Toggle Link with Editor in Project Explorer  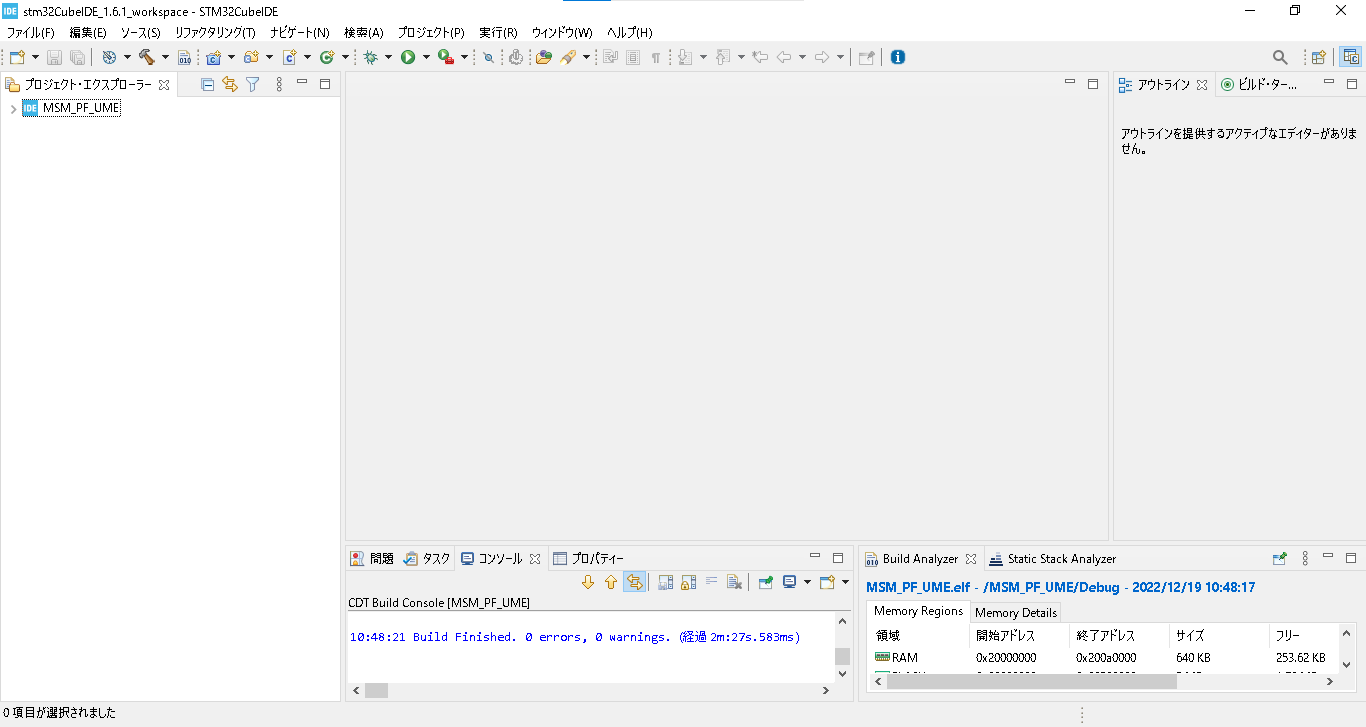pos(230,85)
